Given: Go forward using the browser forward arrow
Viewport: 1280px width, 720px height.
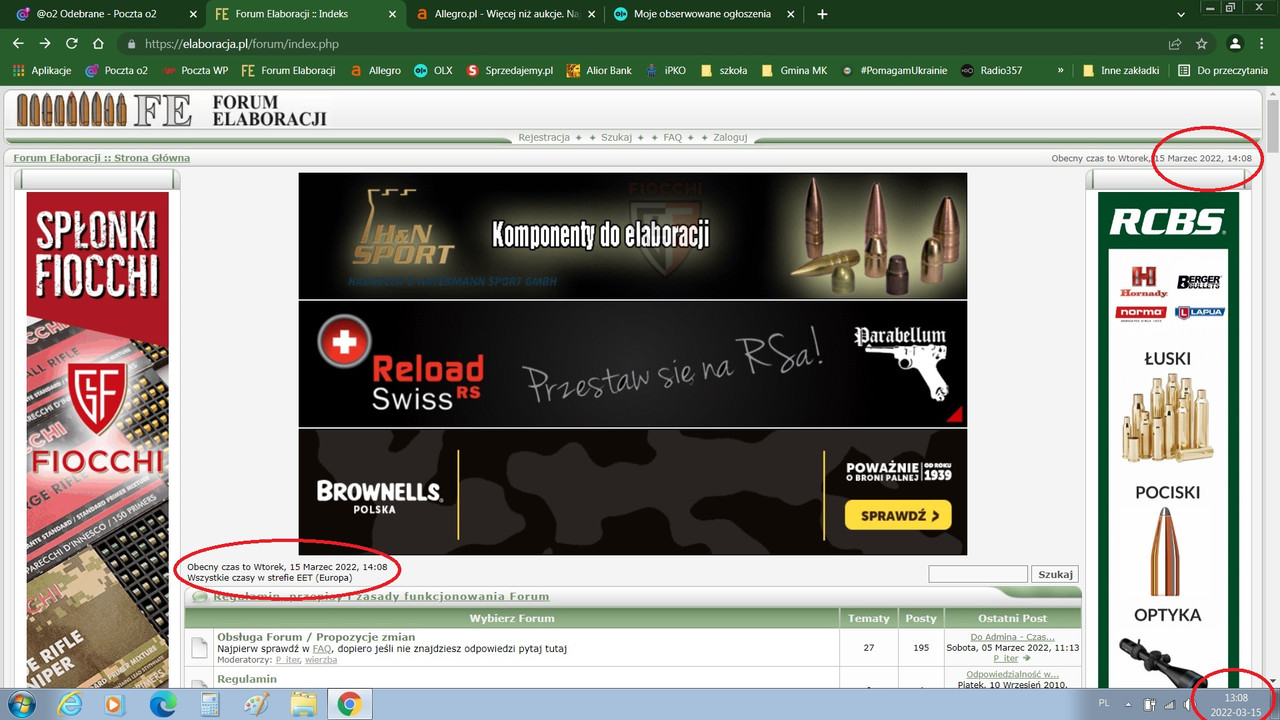Looking at the screenshot, I should (45, 44).
